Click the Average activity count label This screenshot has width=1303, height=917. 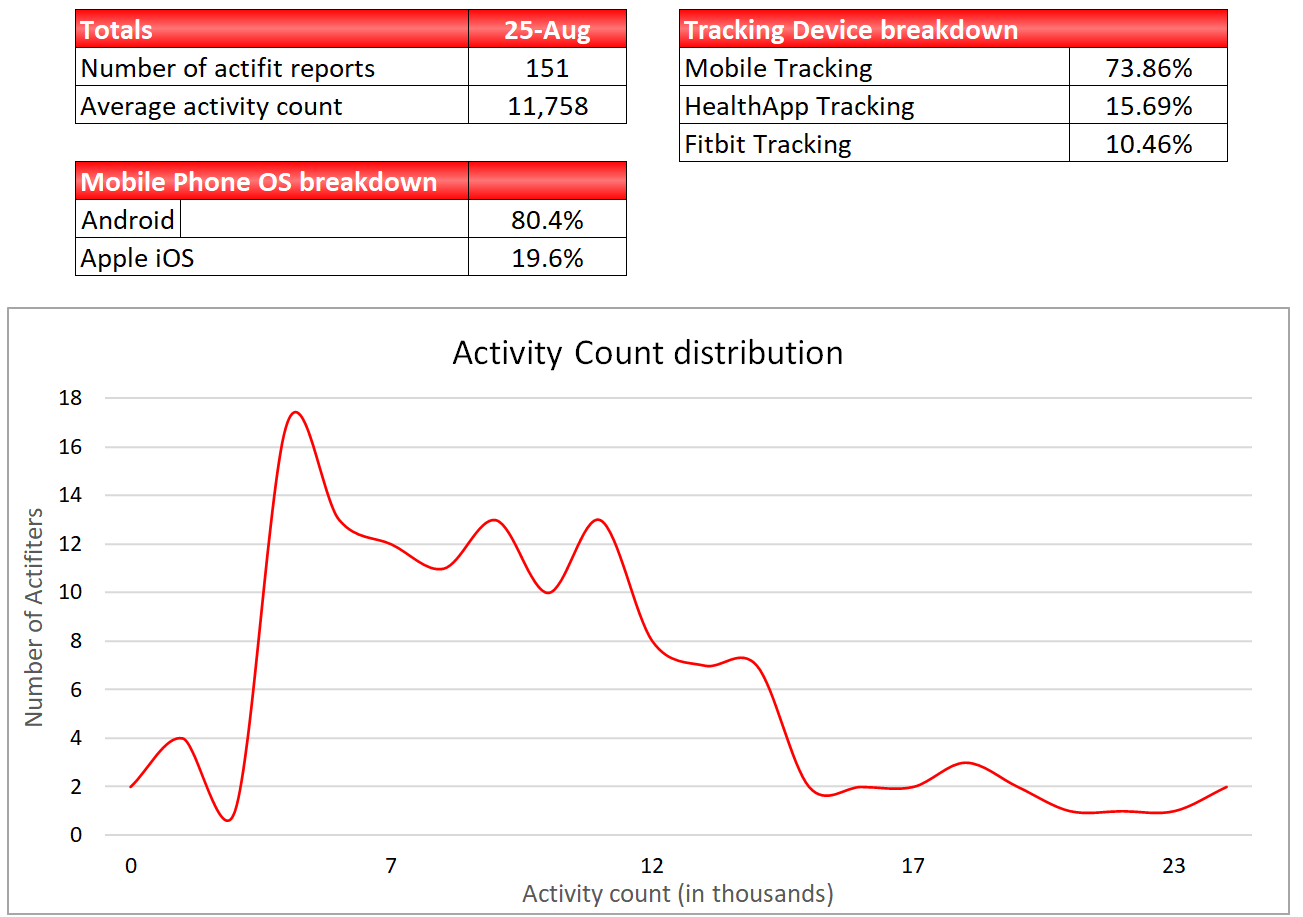pyautogui.click(x=271, y=105)
